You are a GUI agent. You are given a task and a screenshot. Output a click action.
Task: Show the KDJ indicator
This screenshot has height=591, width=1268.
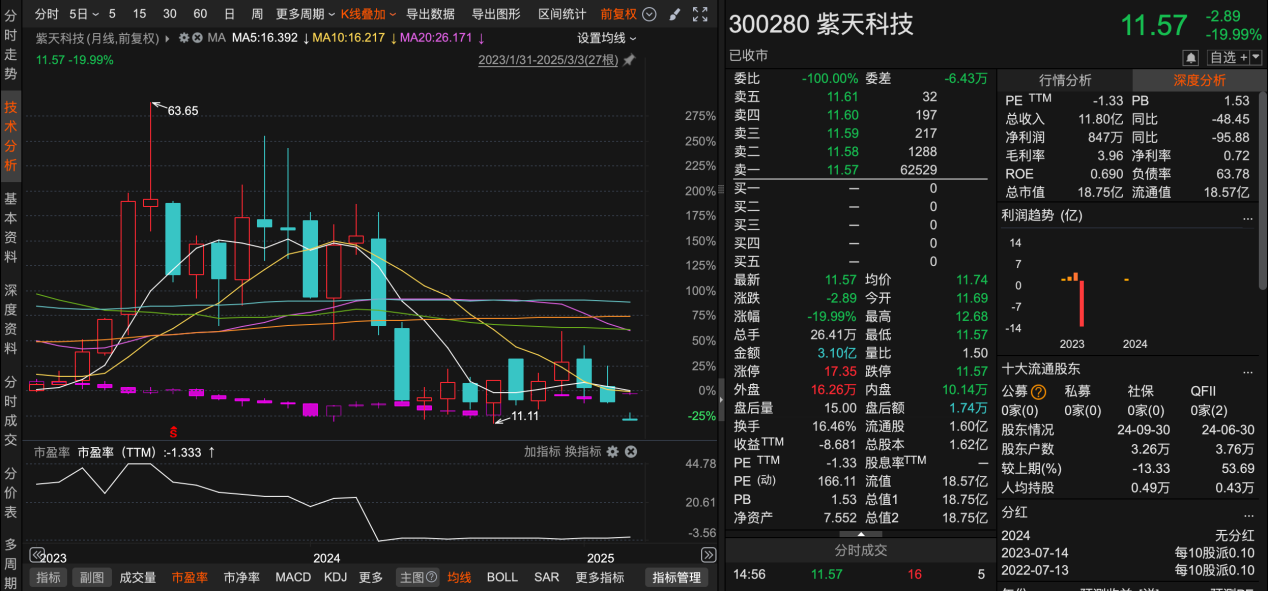click(x=336, y=577)
